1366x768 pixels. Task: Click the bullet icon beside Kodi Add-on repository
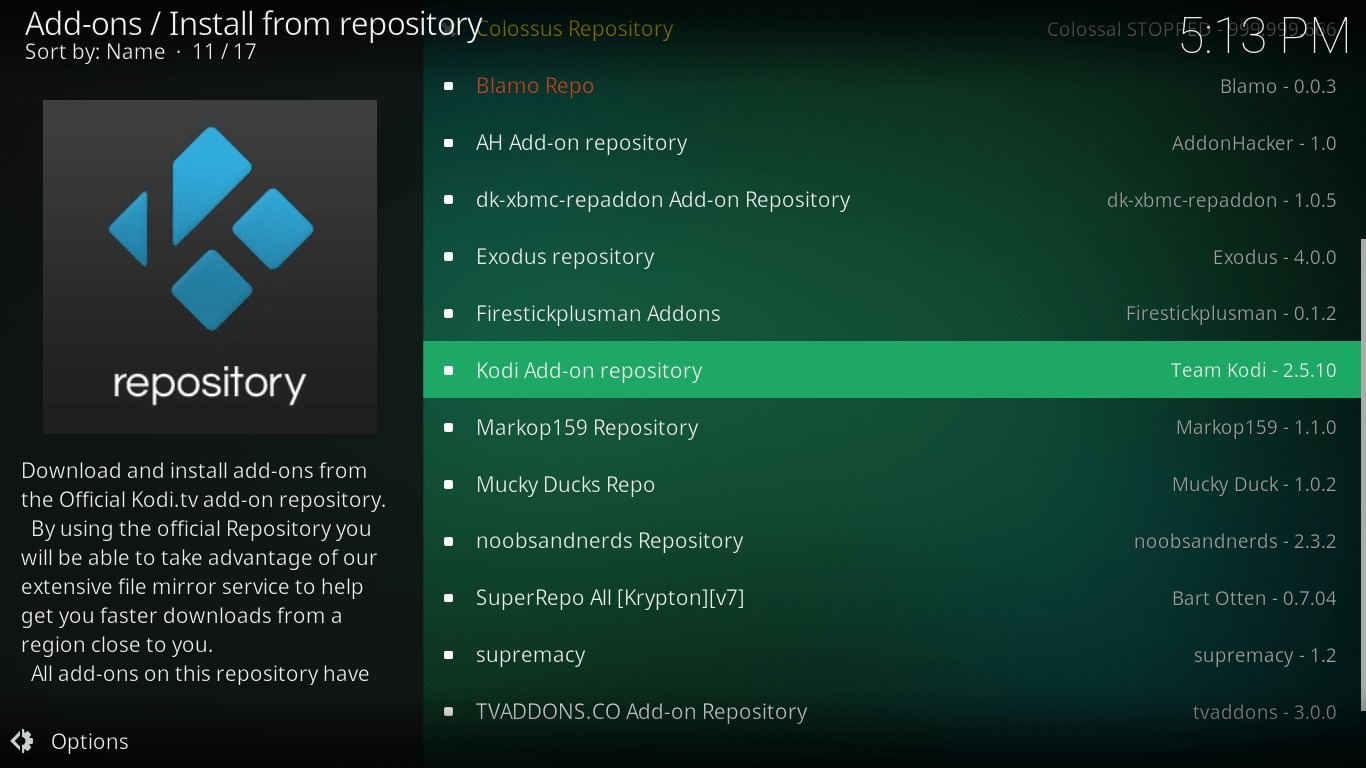coord(449,370)
